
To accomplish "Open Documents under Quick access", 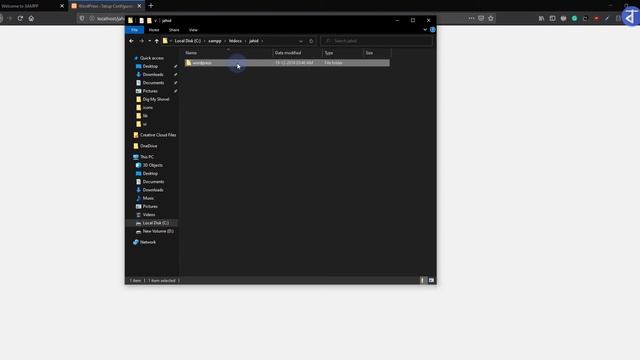I will 153,83.
